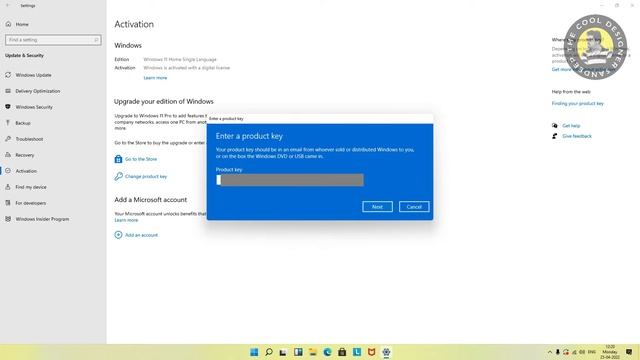Click the ENG language indicator
Screen dimensions: 640x360
591,352
